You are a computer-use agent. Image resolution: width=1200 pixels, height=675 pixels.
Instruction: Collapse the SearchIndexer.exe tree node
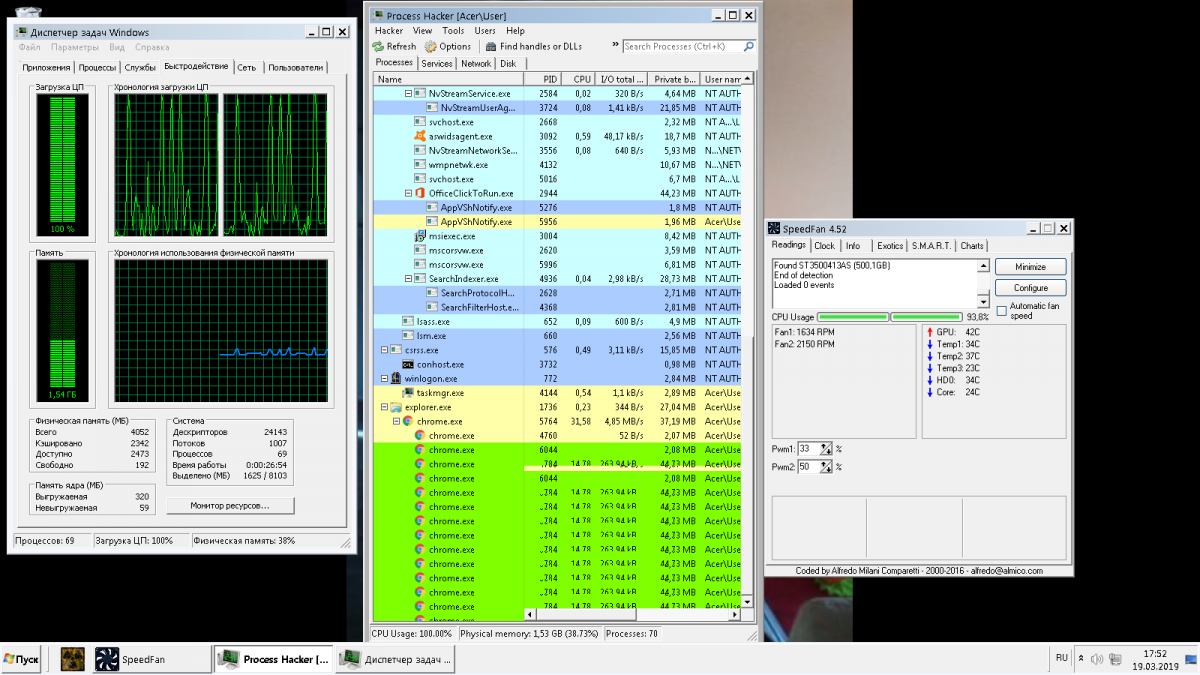(408, 279)
